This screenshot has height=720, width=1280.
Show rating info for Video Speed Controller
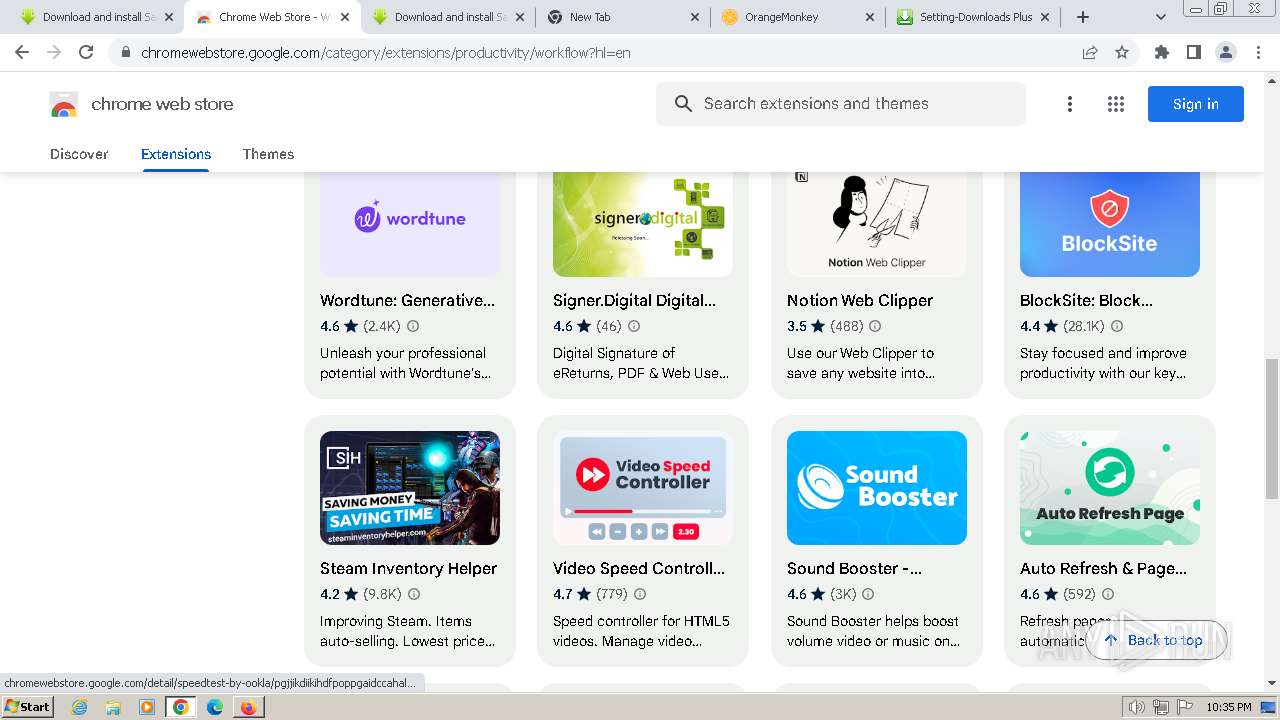tap(640, 594)
